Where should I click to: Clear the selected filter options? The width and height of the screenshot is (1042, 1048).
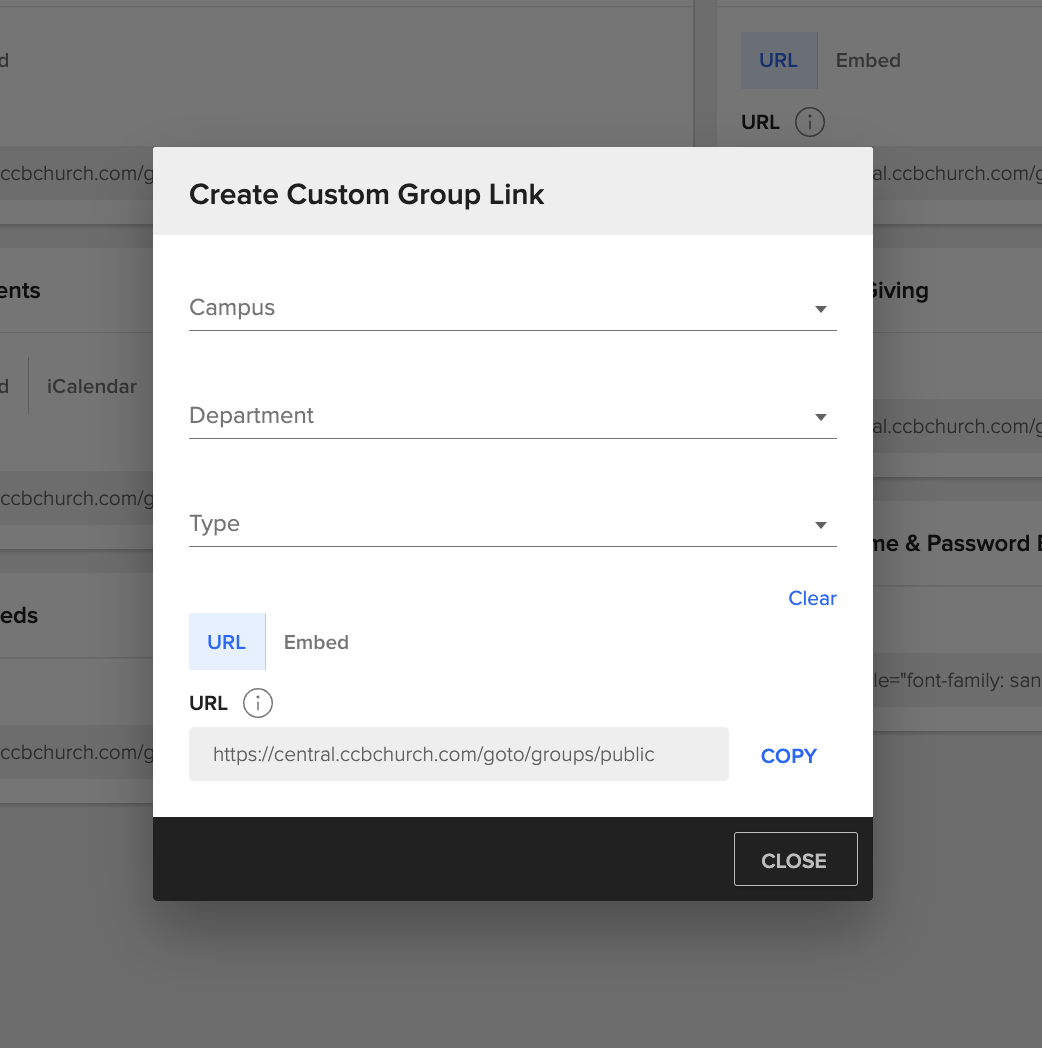coord(812,598)
